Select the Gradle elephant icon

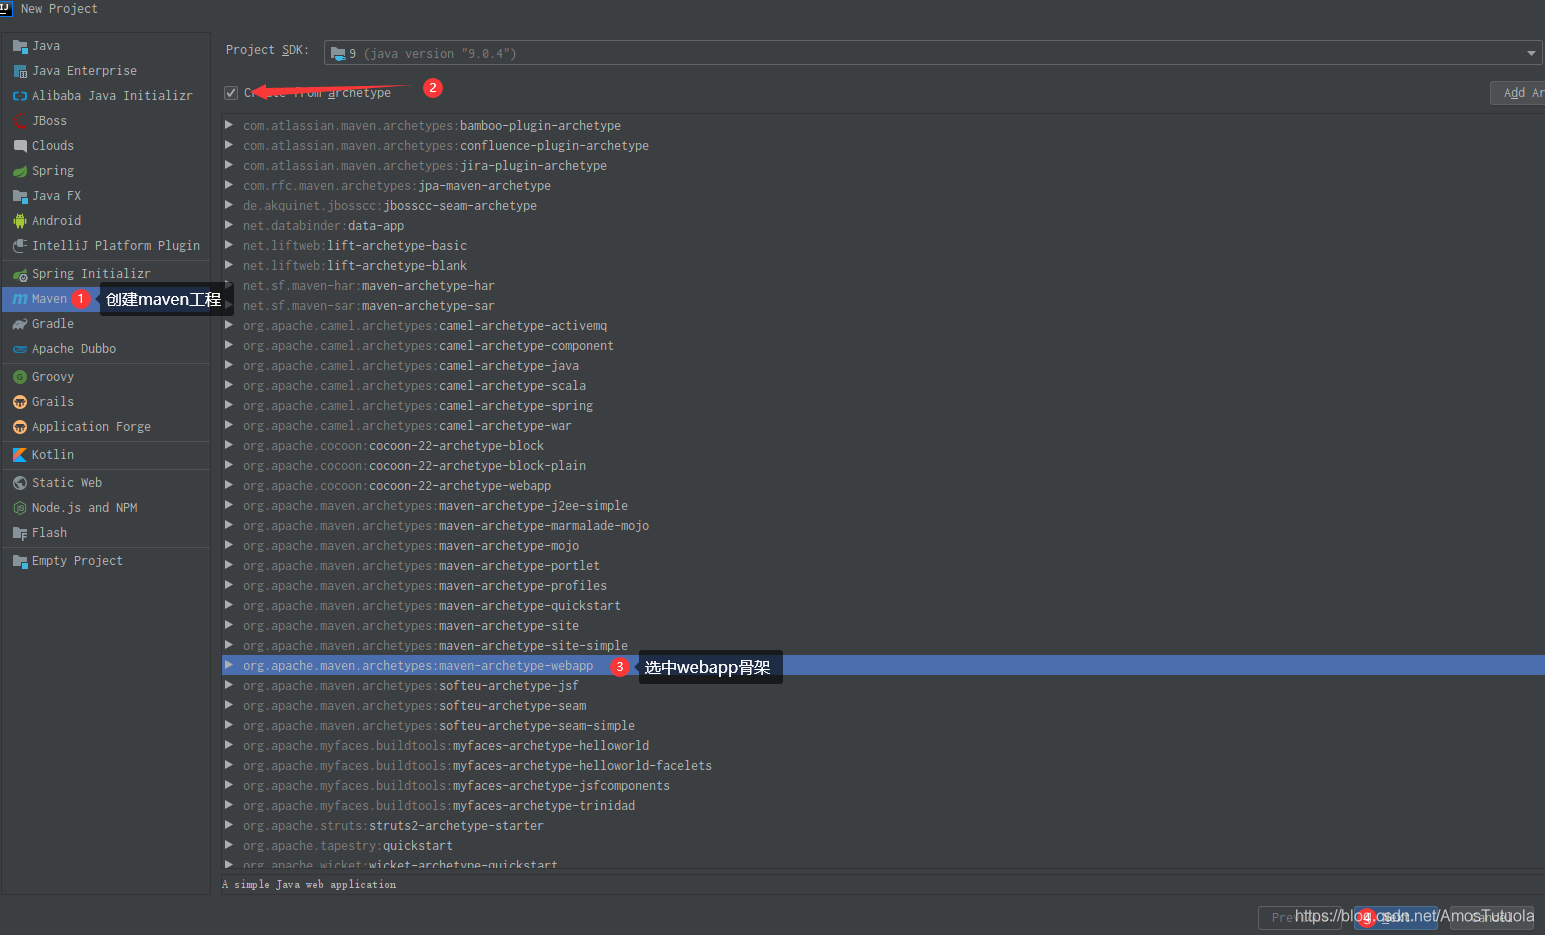click(20, 324)
